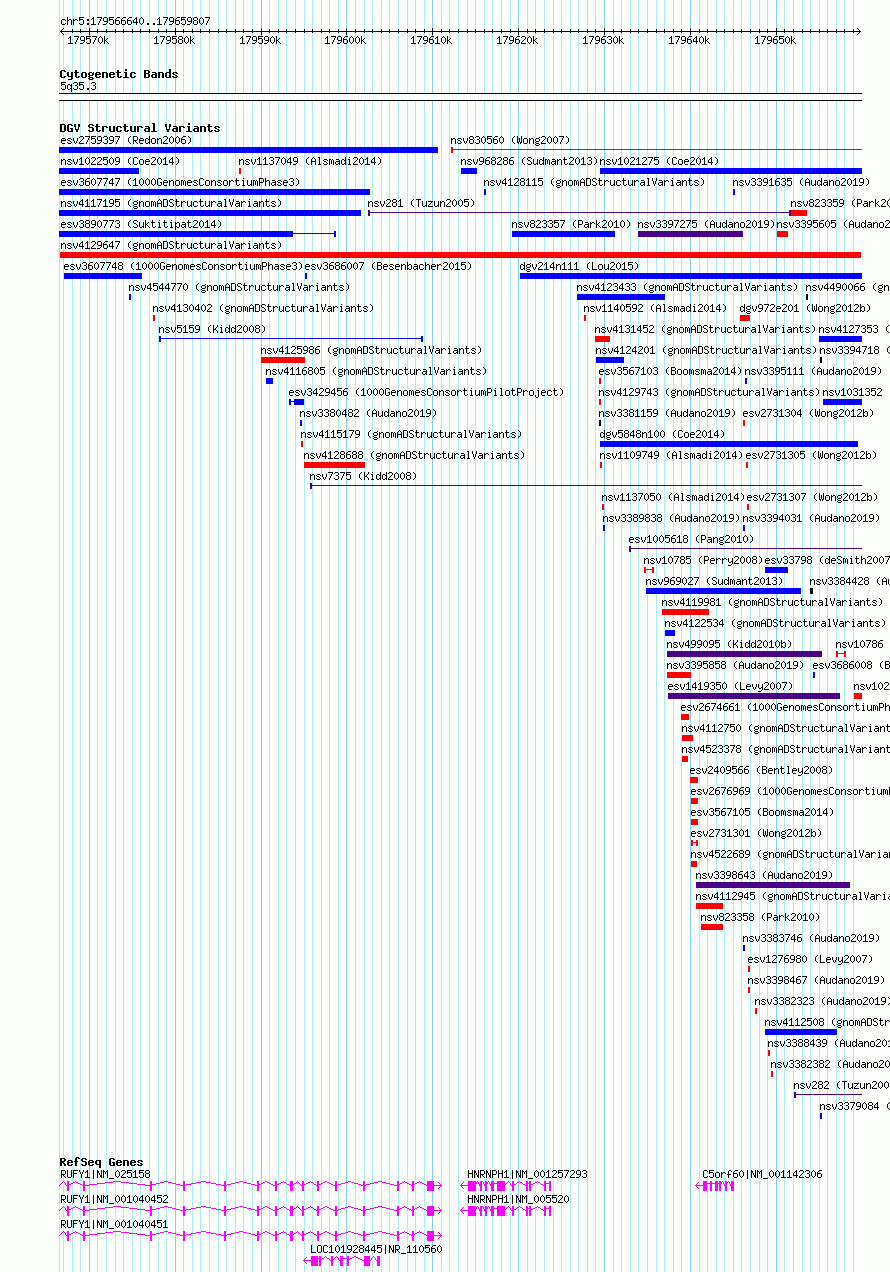Open C5orf60|NM_001142306 gene label
Screen dimensions: 890x1272
coord(762,1174)
